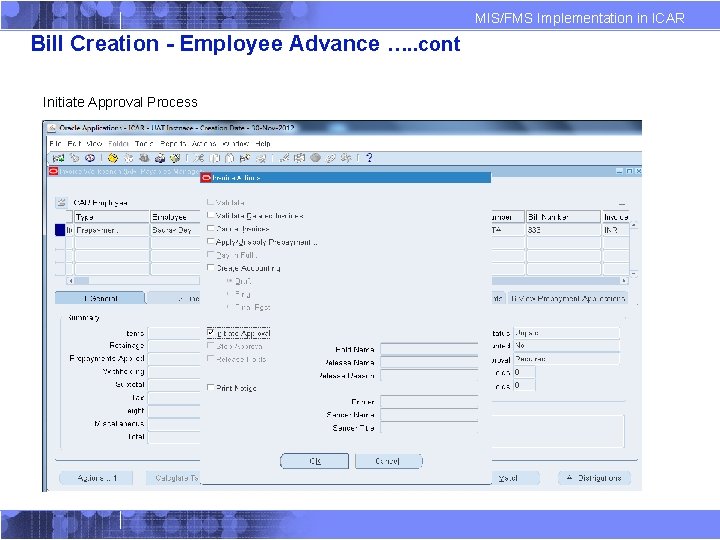720x540 pixels.
Task: Open the Reports menu
Action: tap(173, 144)
